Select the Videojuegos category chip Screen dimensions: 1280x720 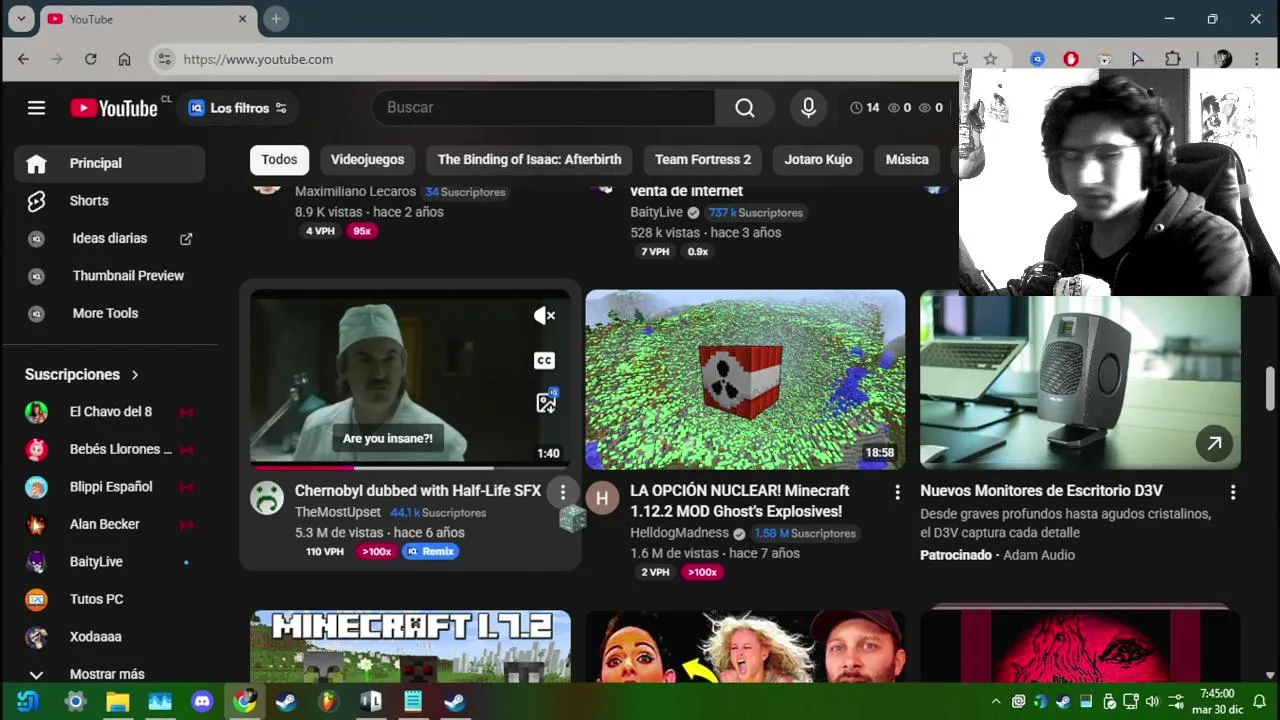pyautogui.click(x=367, y=159)
